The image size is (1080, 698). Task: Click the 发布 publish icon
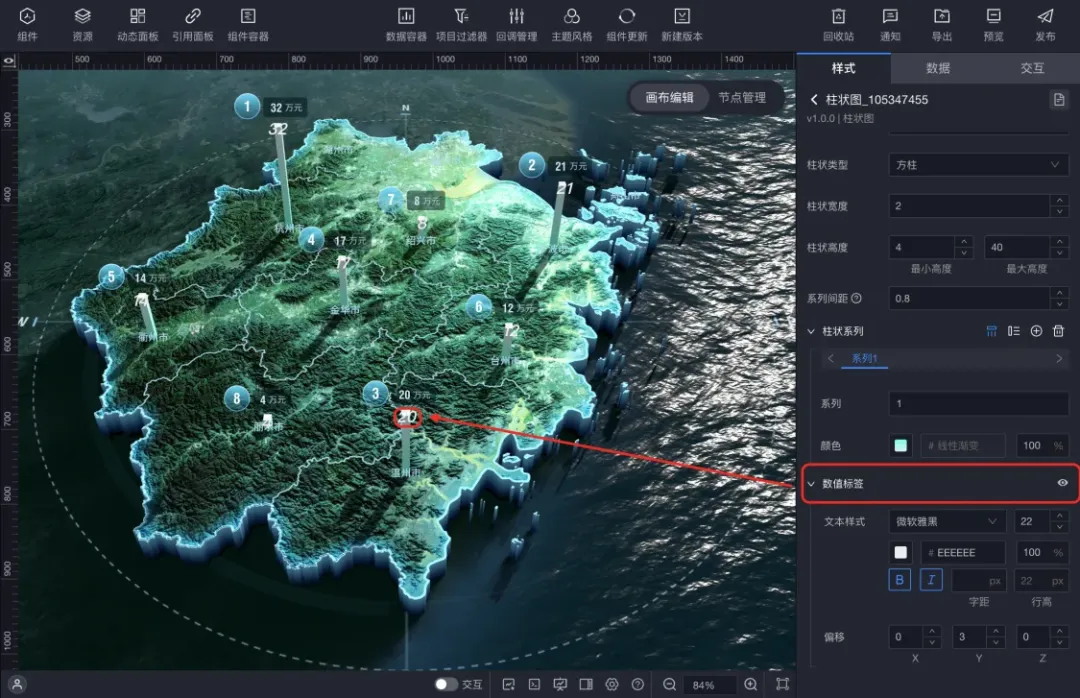click(1046, 16)
